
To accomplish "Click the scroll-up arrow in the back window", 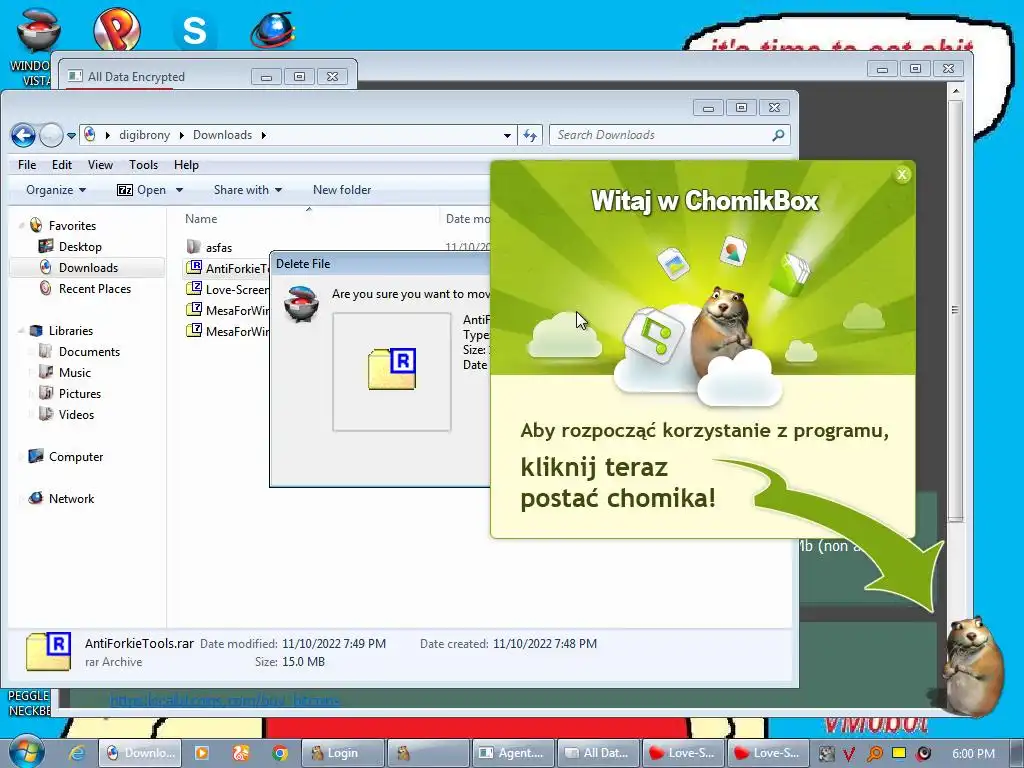I will coord(955,91).
